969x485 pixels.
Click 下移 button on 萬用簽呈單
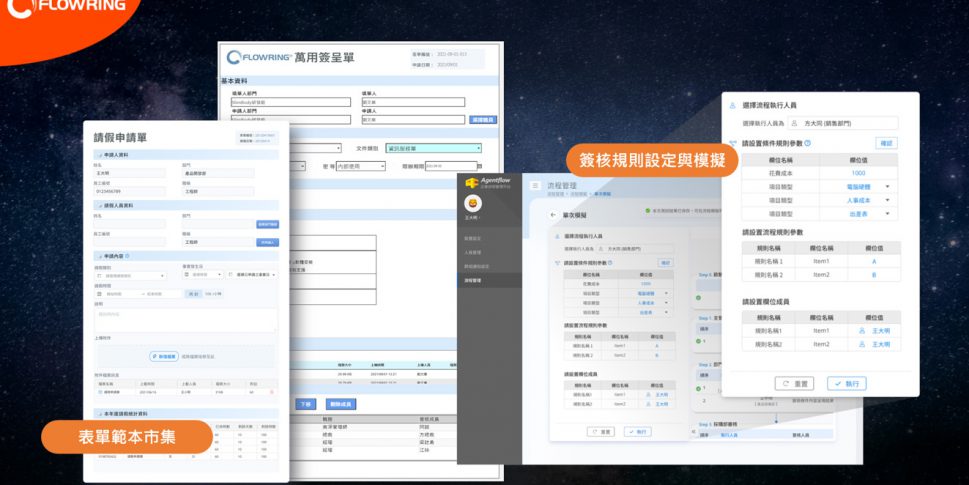click(x=305, y=404)
